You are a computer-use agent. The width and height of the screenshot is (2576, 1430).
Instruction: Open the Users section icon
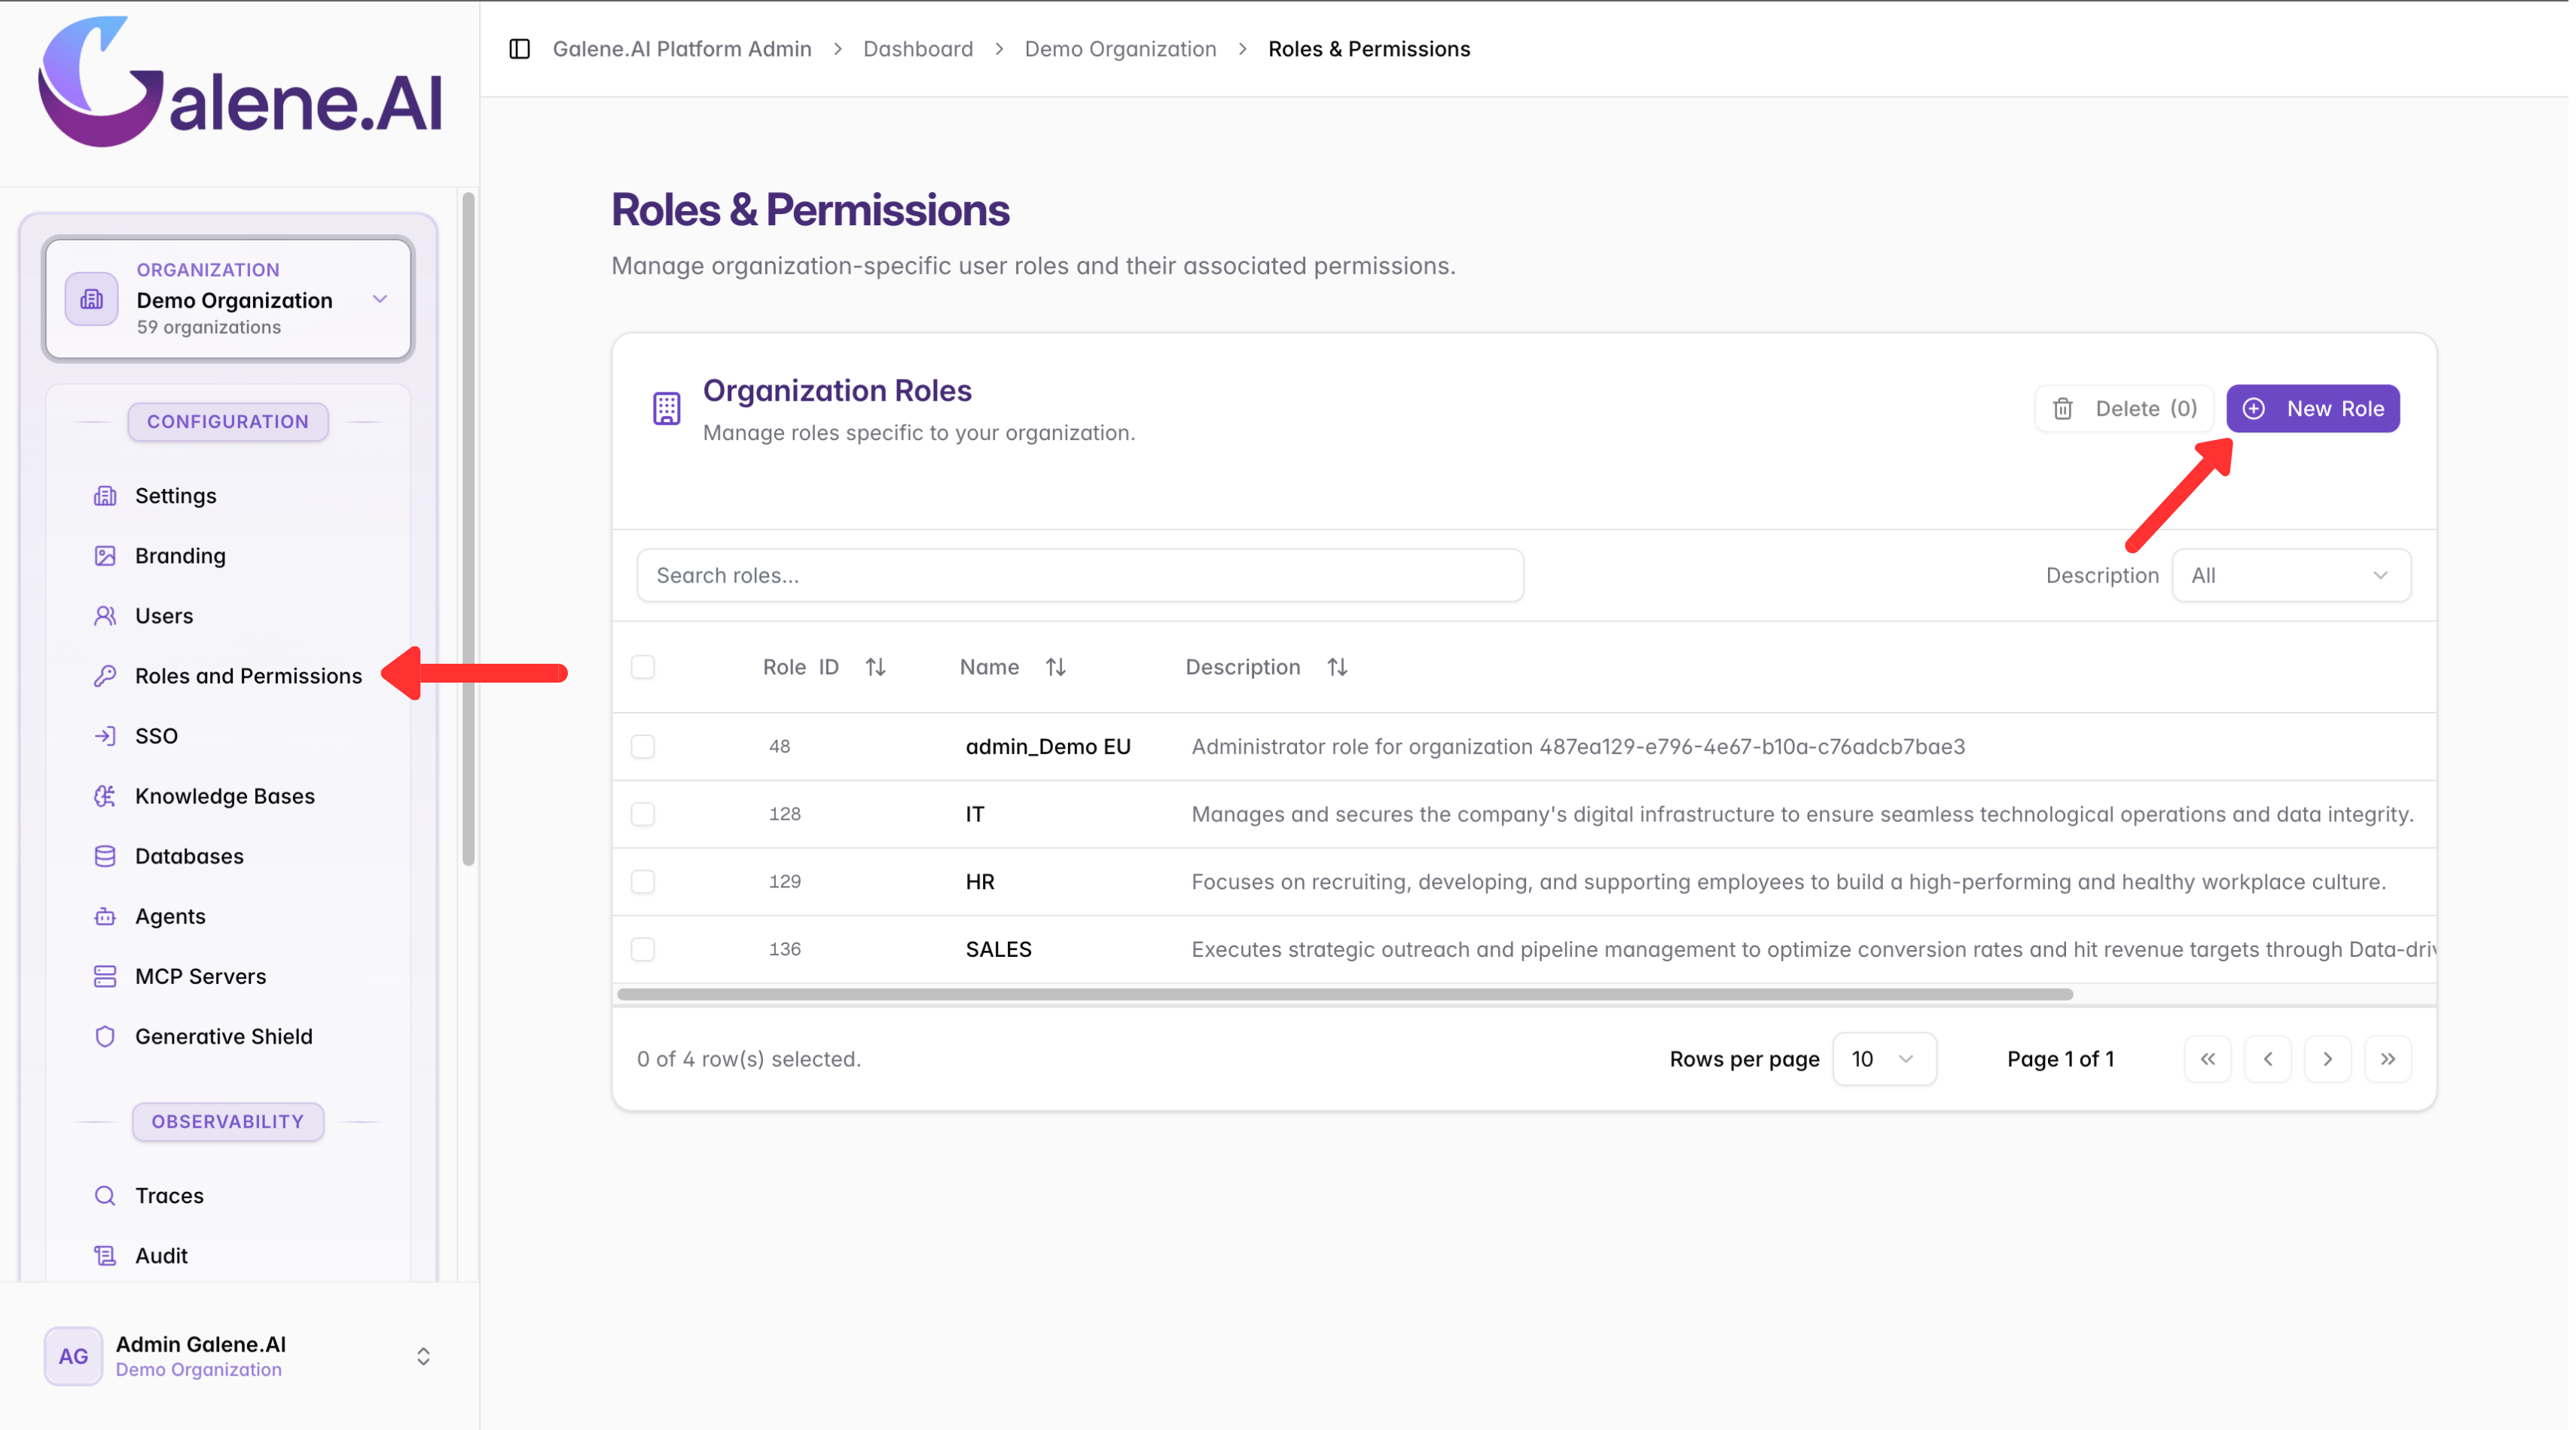[105, 615]
